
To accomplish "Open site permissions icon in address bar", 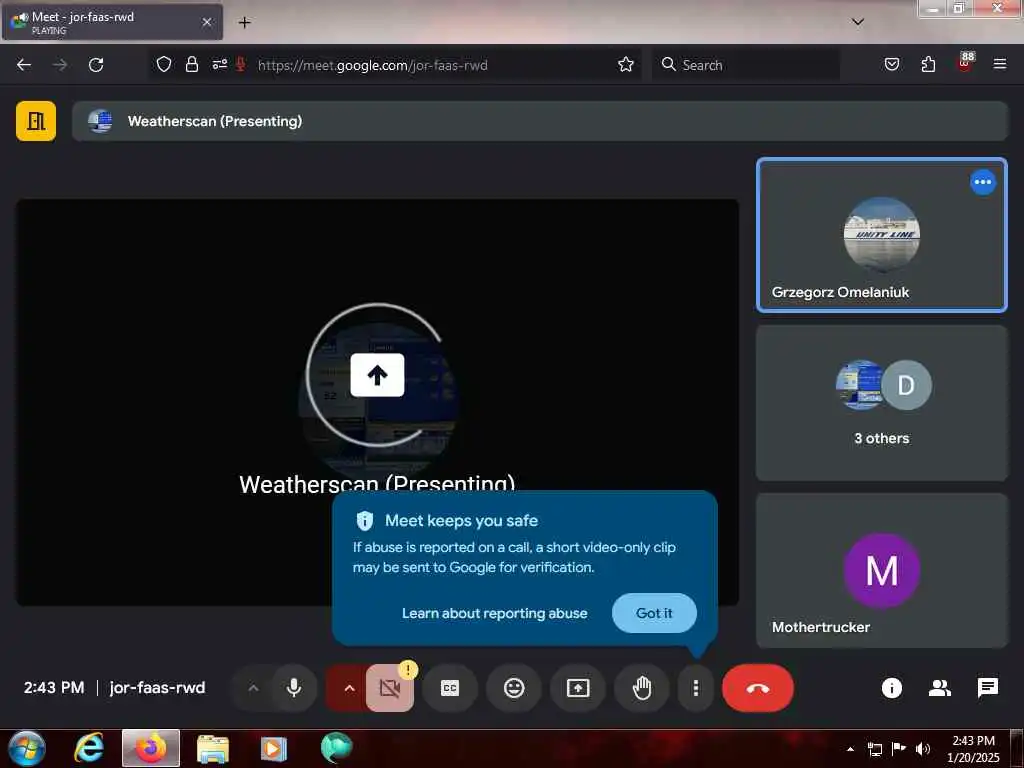I will [219, 64].
